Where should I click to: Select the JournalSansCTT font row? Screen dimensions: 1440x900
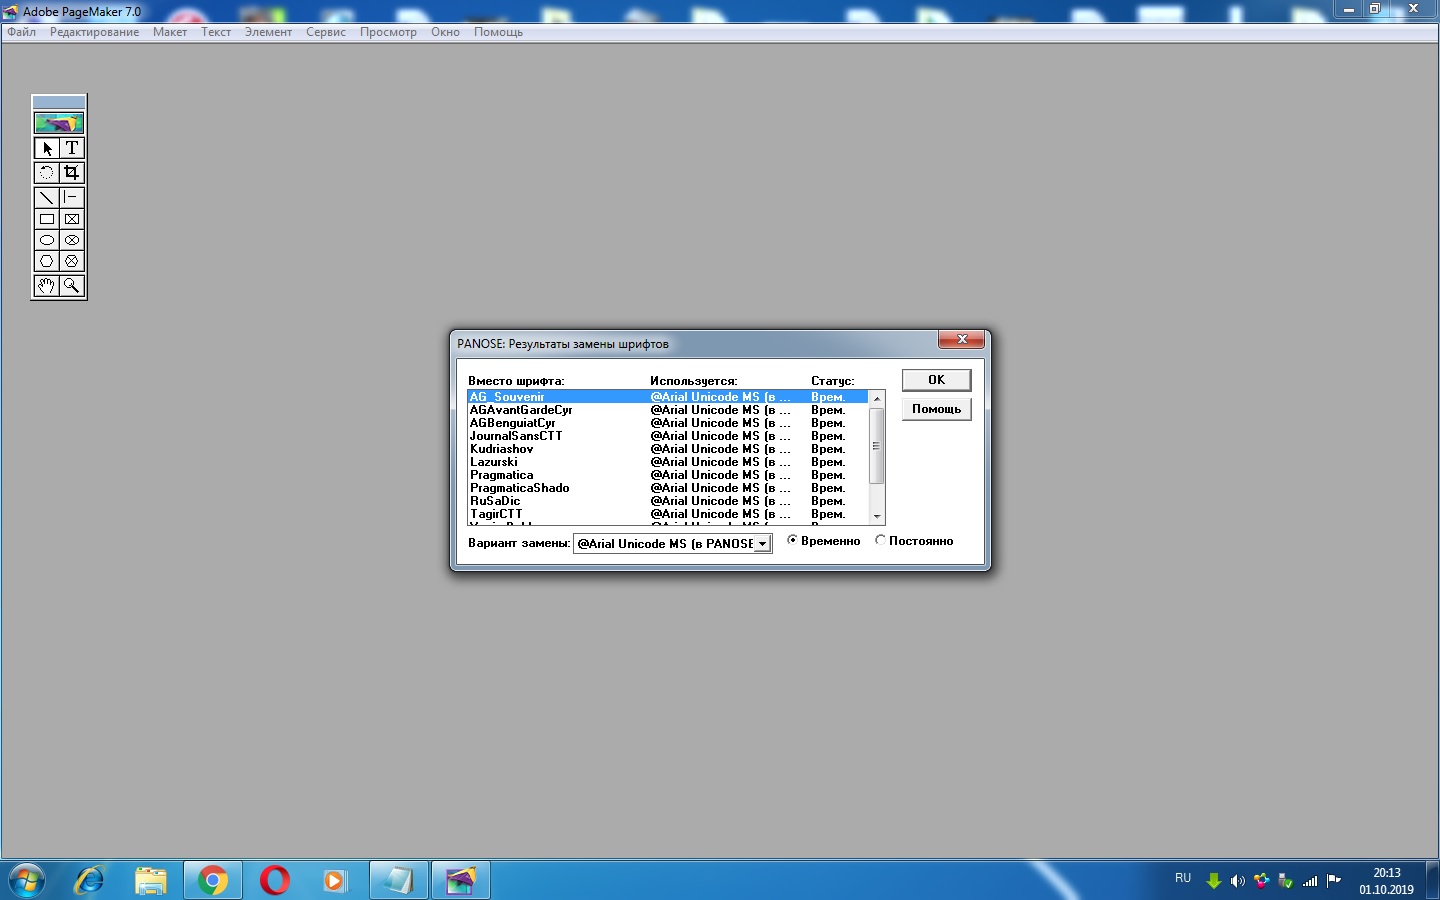point(667,436)
